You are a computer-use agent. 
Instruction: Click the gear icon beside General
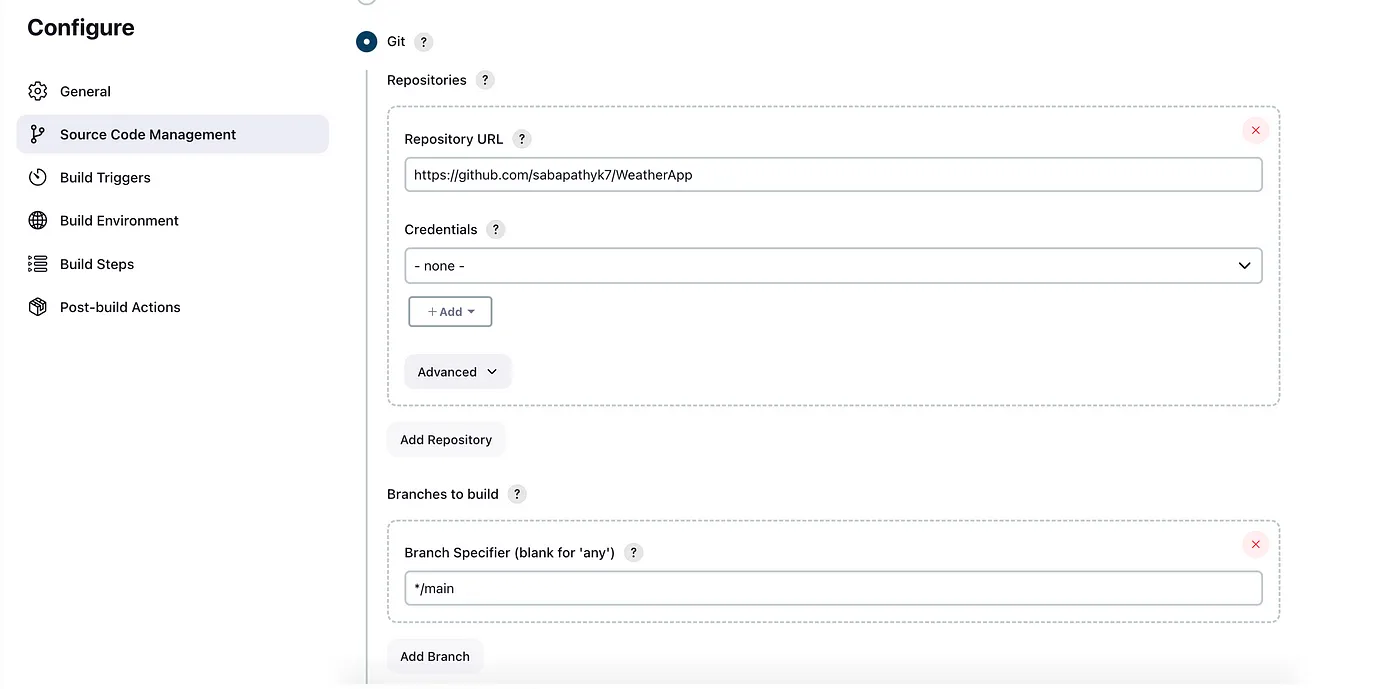pyautogui.click(x=37, y=91)
